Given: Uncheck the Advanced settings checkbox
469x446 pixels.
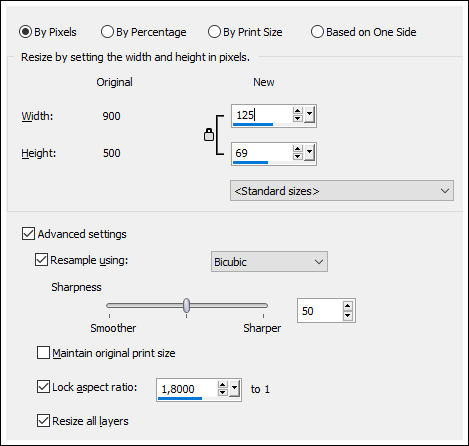Looking at the screenshot, I should pyautogui.click(x=28, y=234).
